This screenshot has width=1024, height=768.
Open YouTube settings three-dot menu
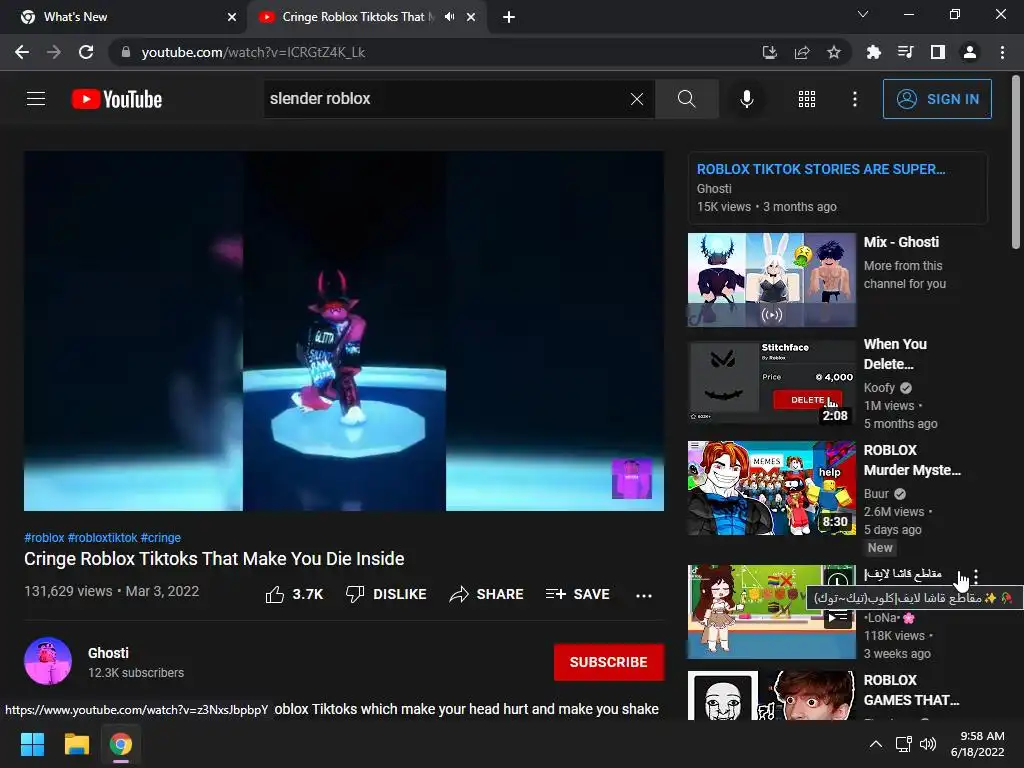point(854,99)
